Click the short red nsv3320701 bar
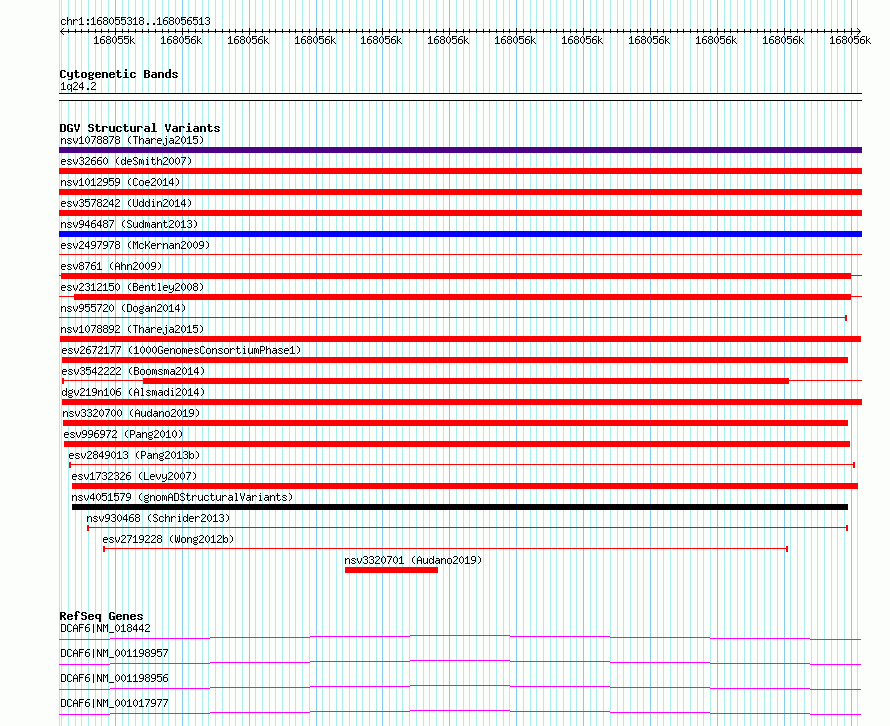Viewport: 890px width, 726px height. pyautogui.click(x=391, y=570)
